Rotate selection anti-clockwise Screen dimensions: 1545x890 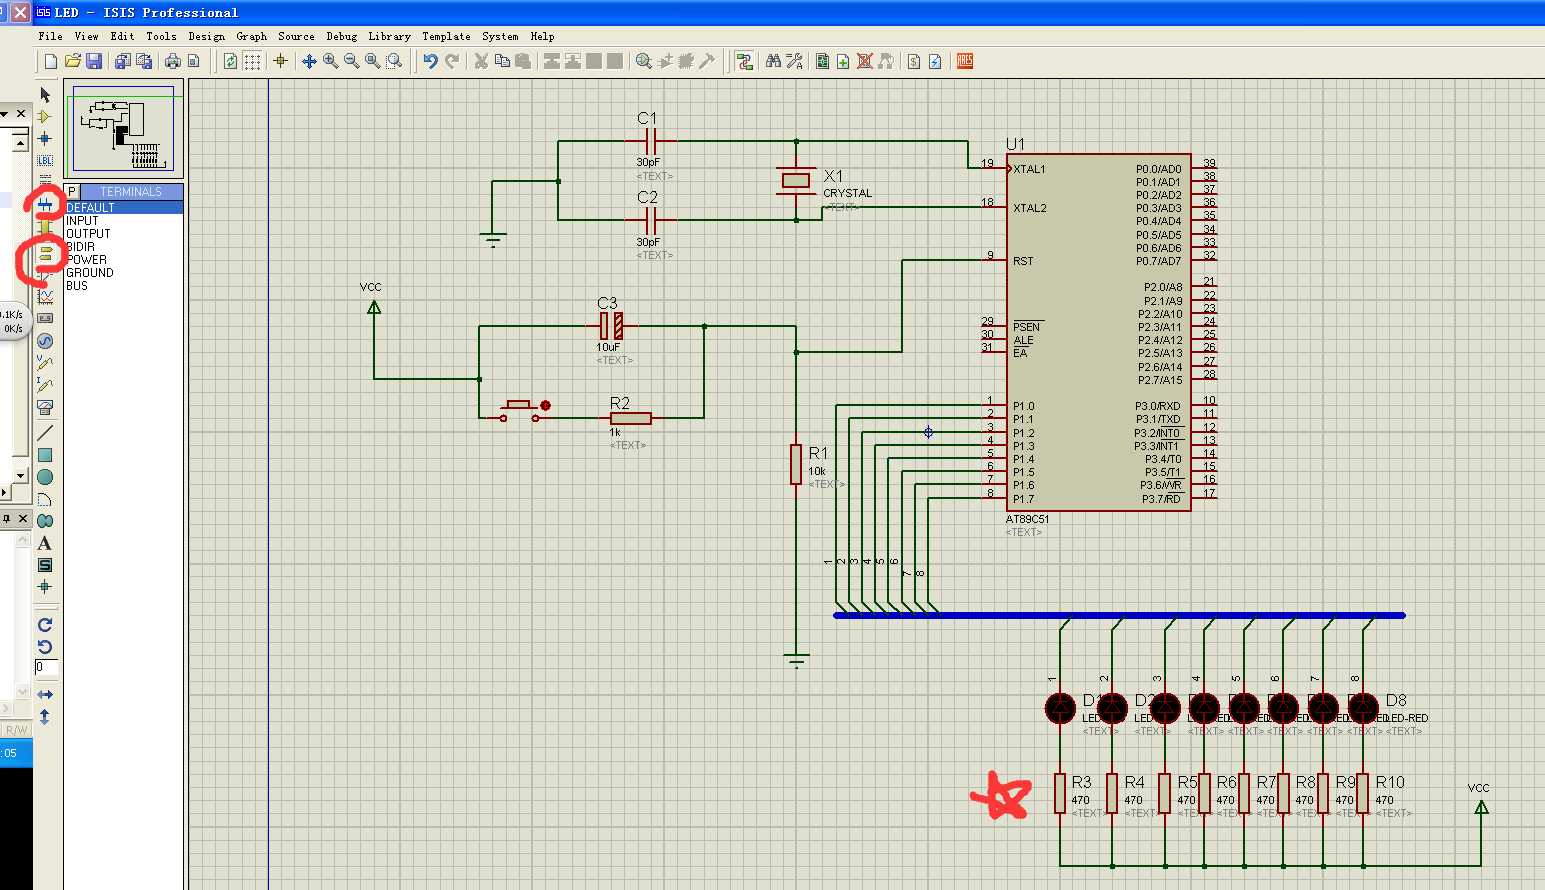(x=45, y=647)
